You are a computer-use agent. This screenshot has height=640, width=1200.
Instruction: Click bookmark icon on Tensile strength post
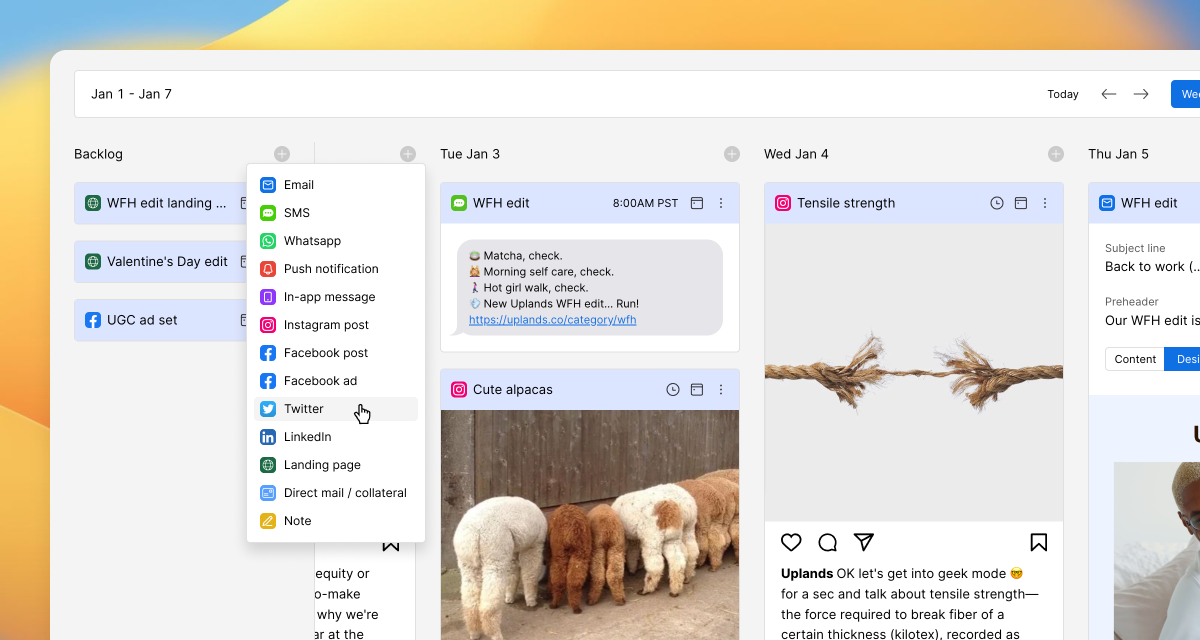click(1038, 542)
